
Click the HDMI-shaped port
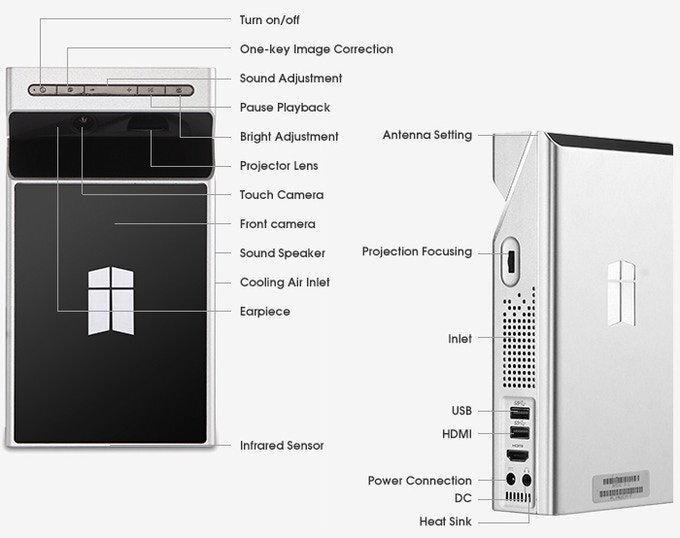(518, 455)
